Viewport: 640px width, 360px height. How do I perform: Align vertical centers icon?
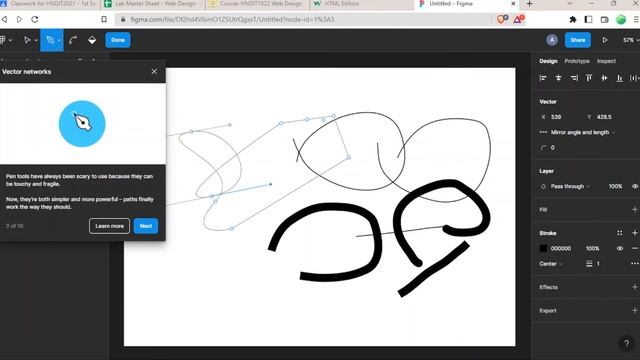604,78
